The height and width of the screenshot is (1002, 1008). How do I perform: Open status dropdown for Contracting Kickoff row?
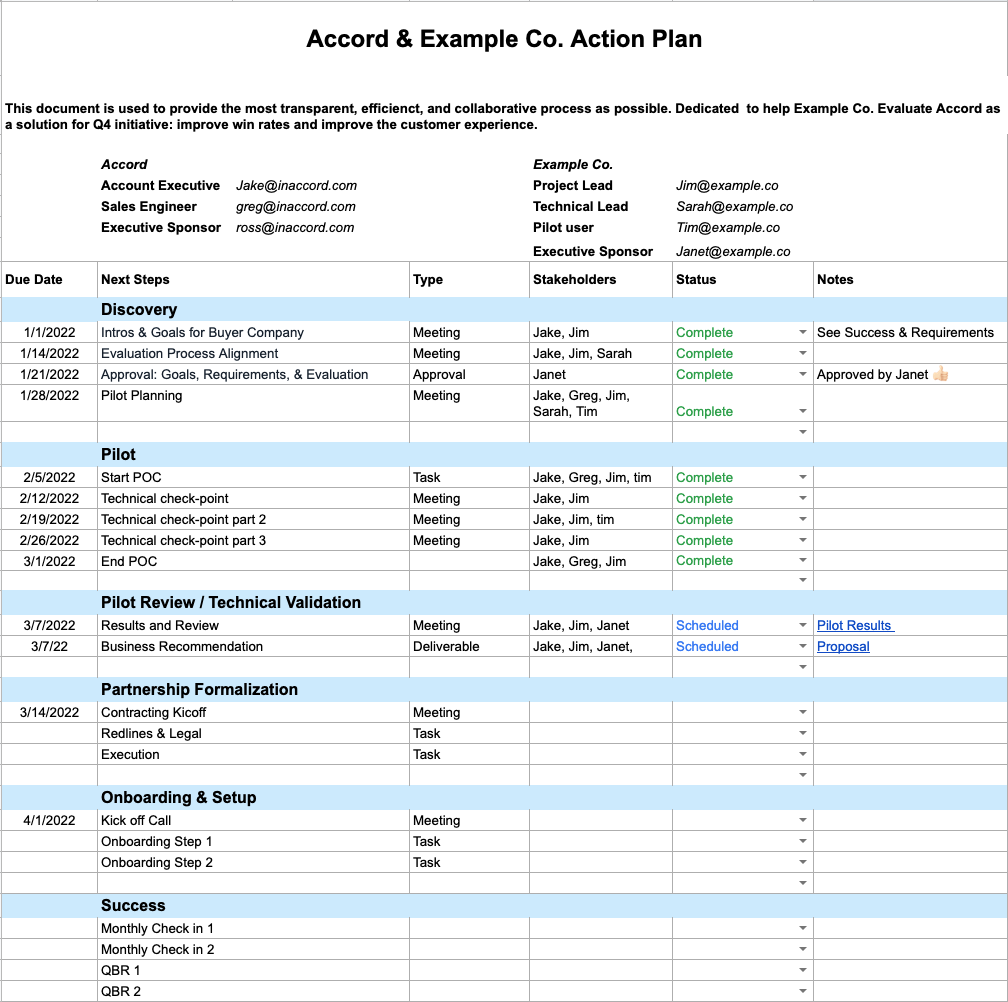click(x=802, y=712)
